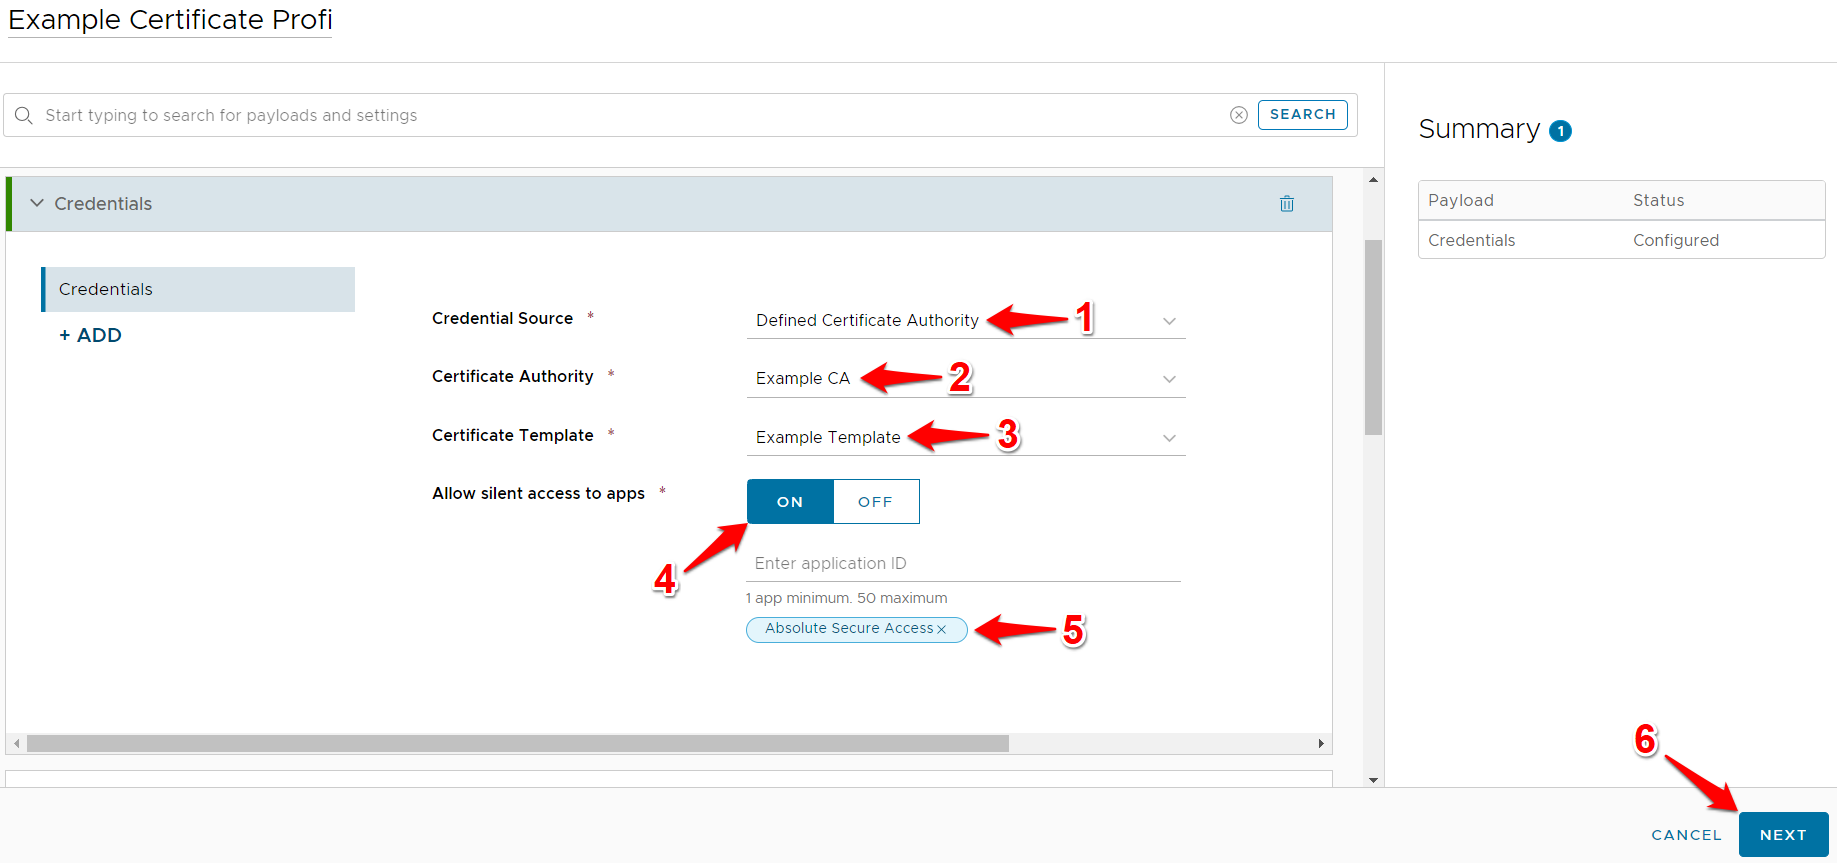Click the magnifying glass search icon
Screen dimensions: 1837x863
tap(24, 116)
